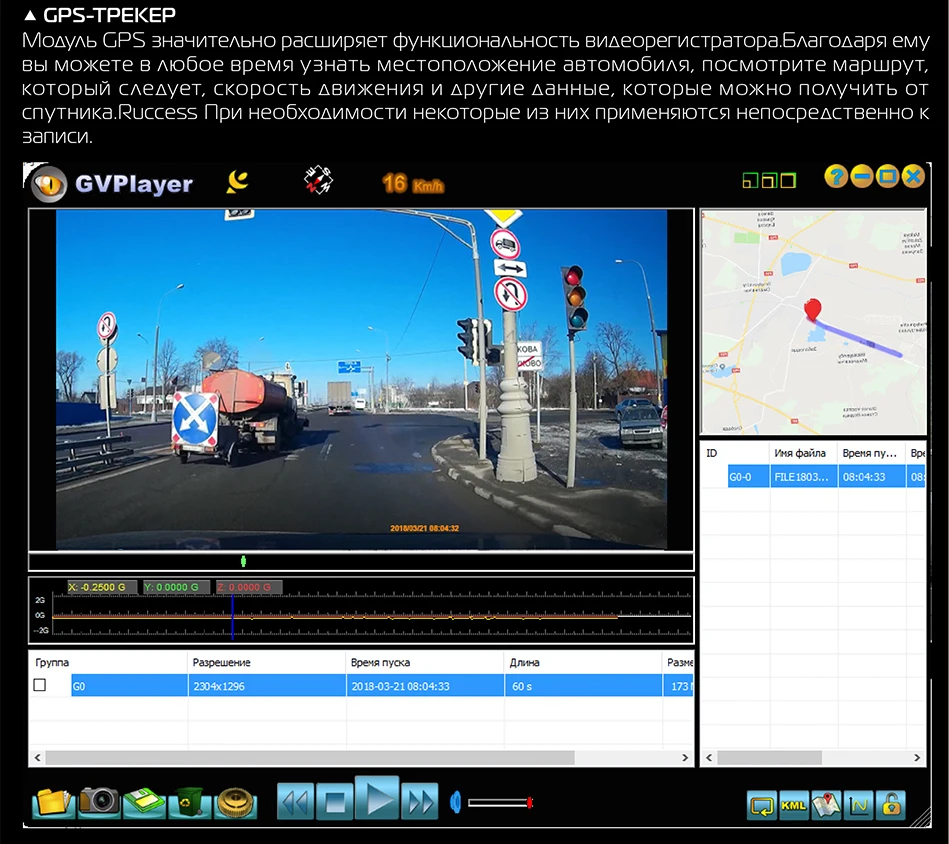
Task: Click the recycle bin delete icon
Action: click(x=190, y=802)
